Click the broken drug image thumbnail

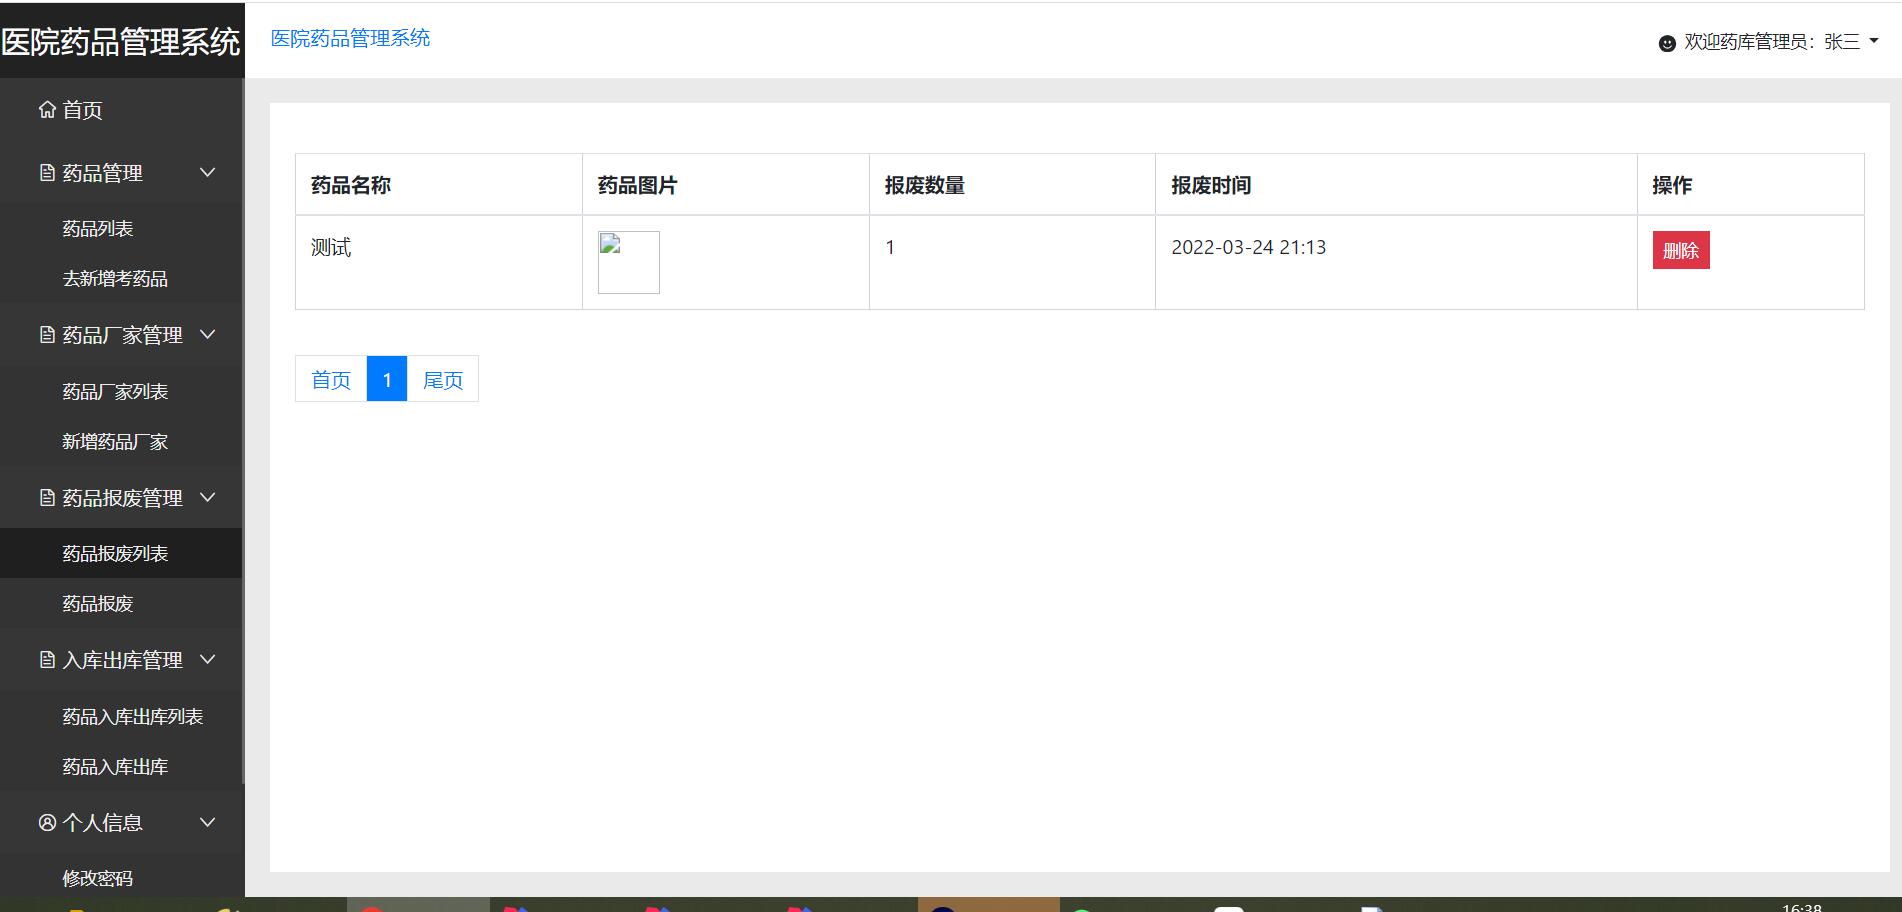click(x=629, y=262)
